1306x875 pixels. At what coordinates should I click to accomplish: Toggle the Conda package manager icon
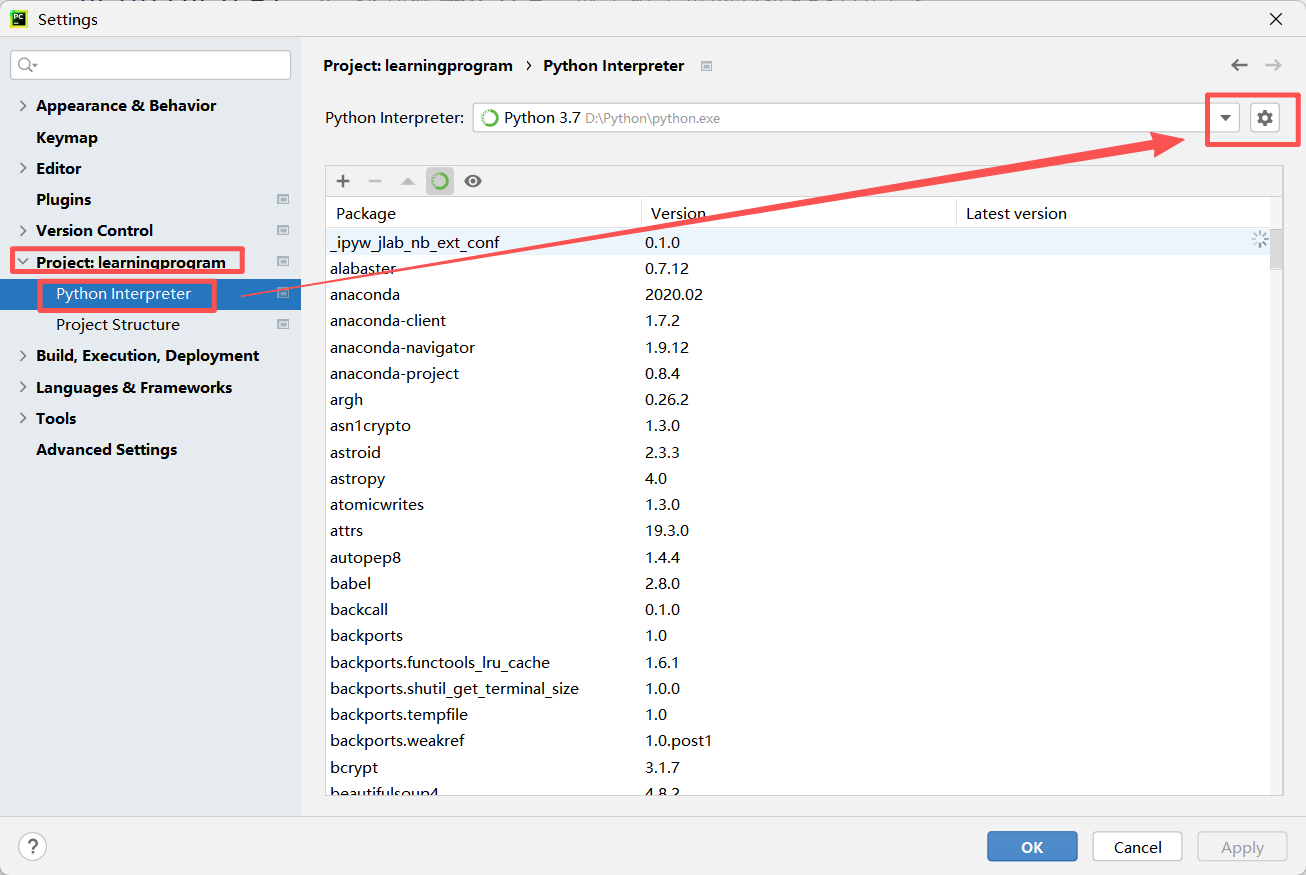pyautogui.click(x=440, y=181)
